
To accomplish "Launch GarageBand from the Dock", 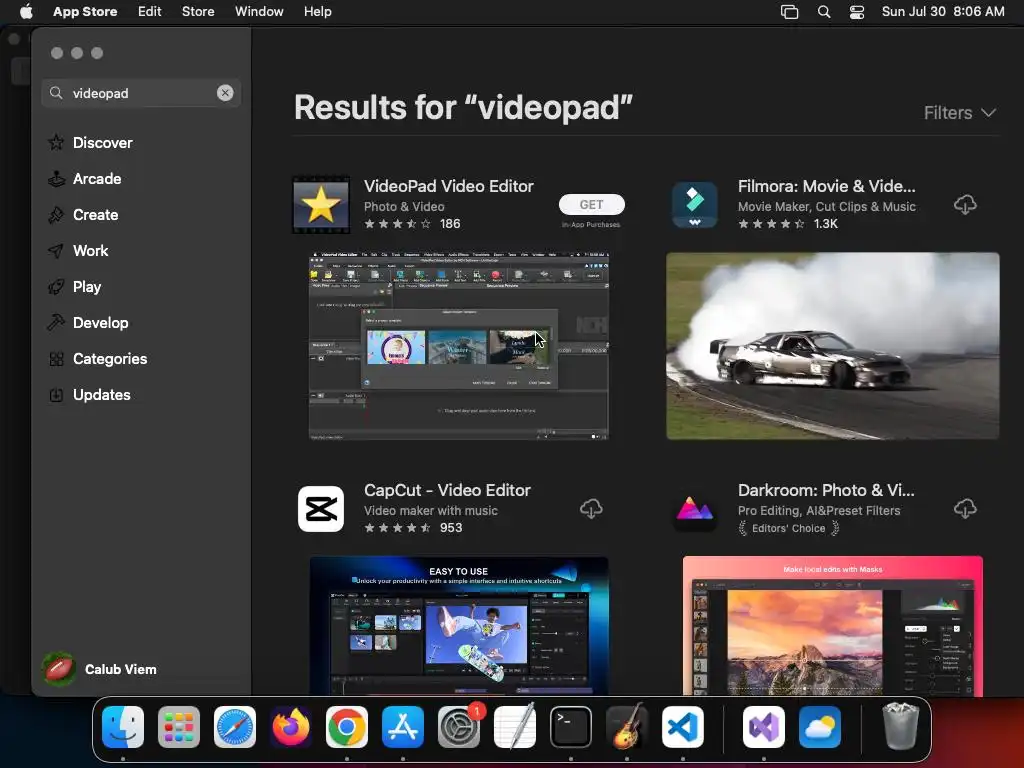I will (627, 727).
